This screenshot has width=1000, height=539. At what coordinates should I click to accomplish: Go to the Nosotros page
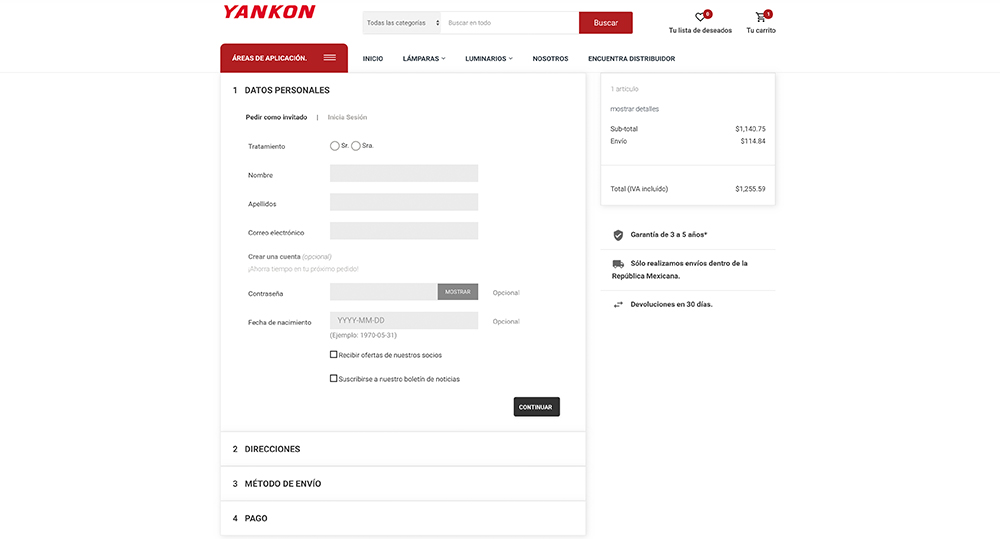pos(550,59)
